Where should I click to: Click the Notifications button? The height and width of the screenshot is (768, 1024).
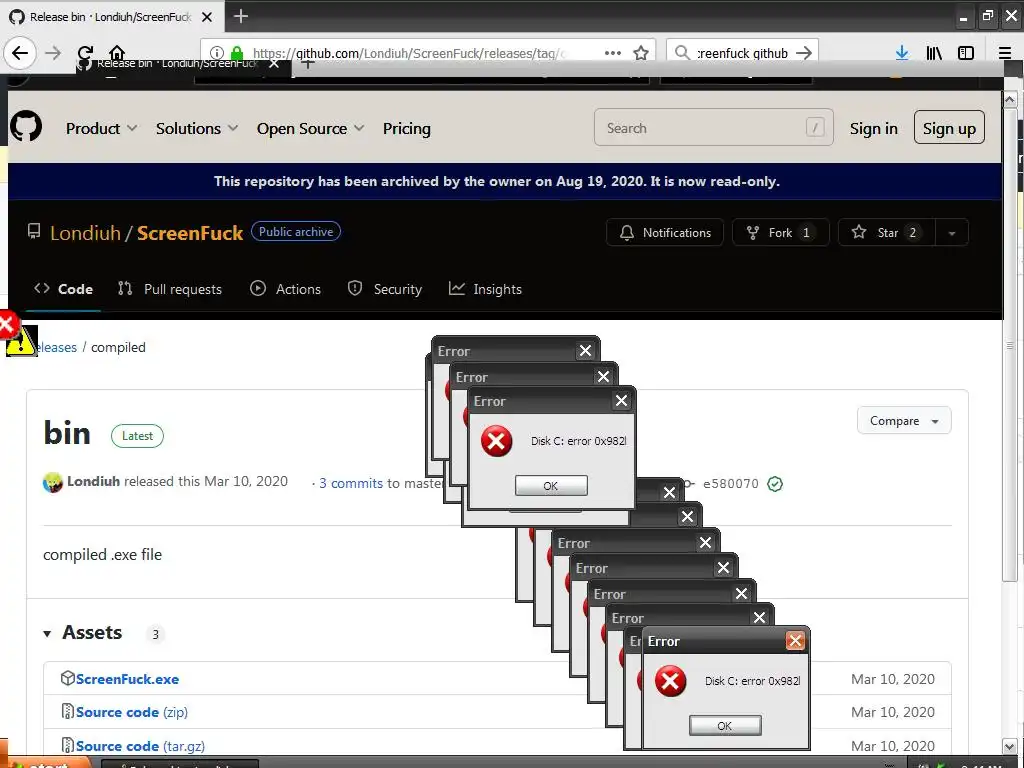665,232
